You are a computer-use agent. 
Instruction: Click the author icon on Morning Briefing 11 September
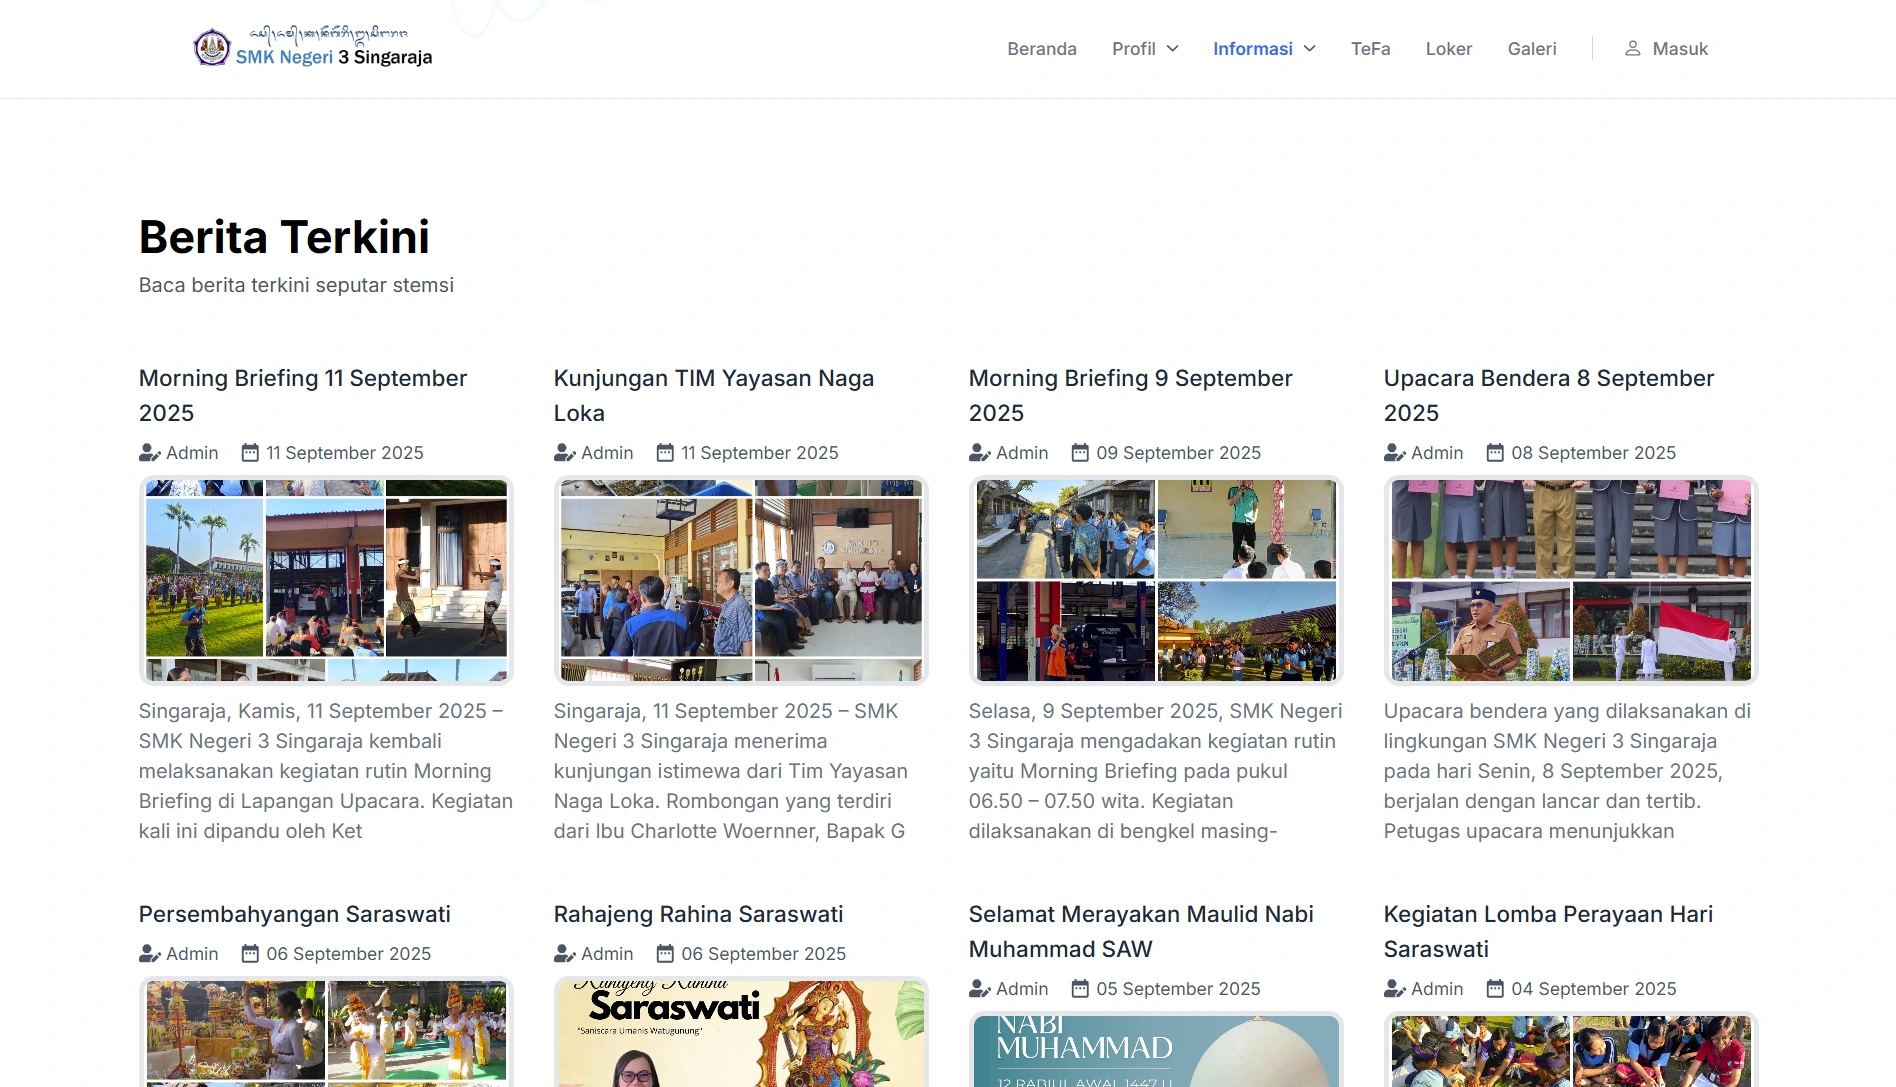(148, 452)
